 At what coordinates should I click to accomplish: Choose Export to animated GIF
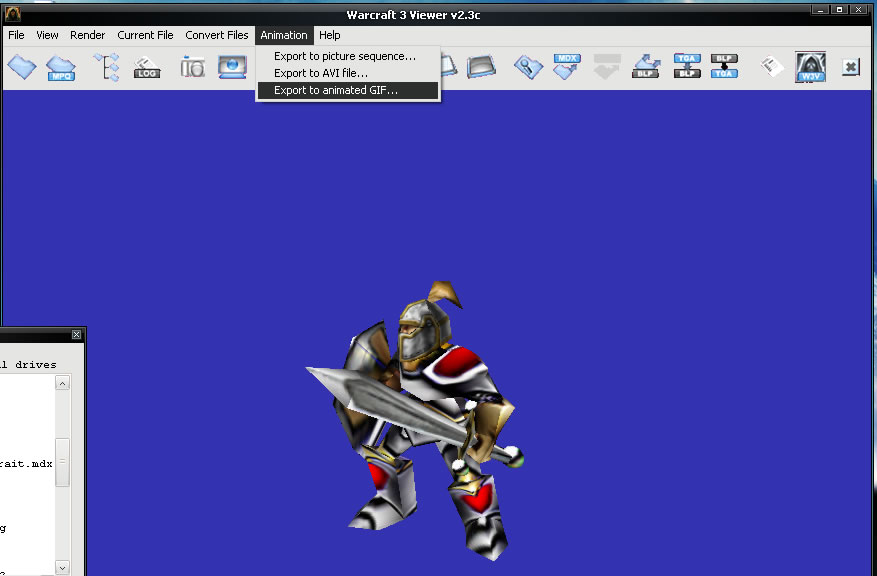[x=348, y=90]
